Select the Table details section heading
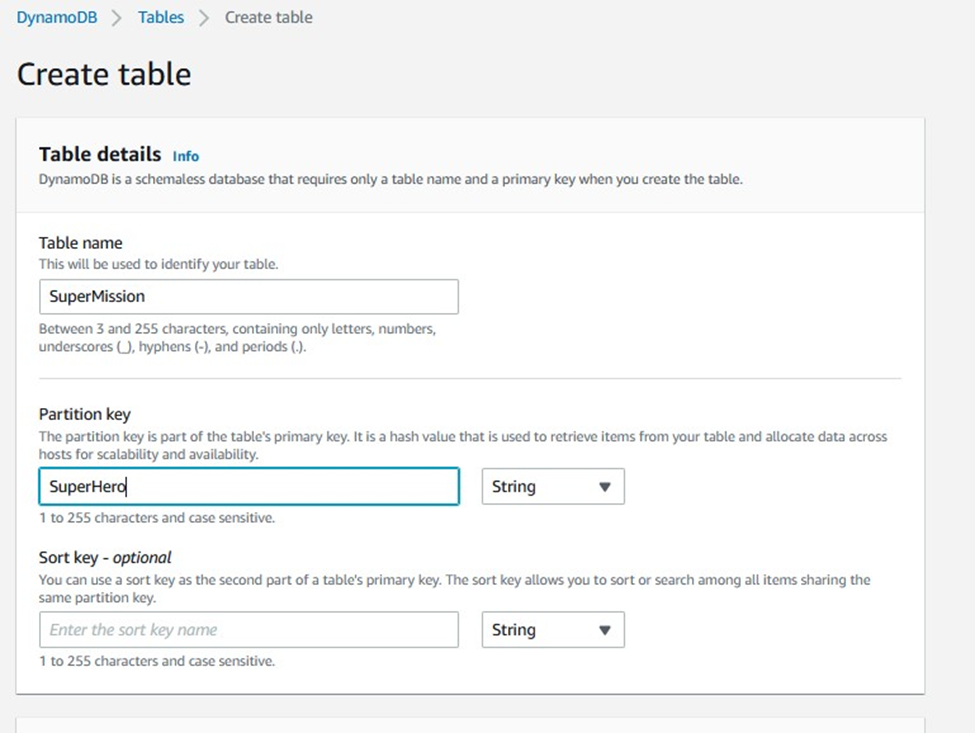 tap(99, 154)
